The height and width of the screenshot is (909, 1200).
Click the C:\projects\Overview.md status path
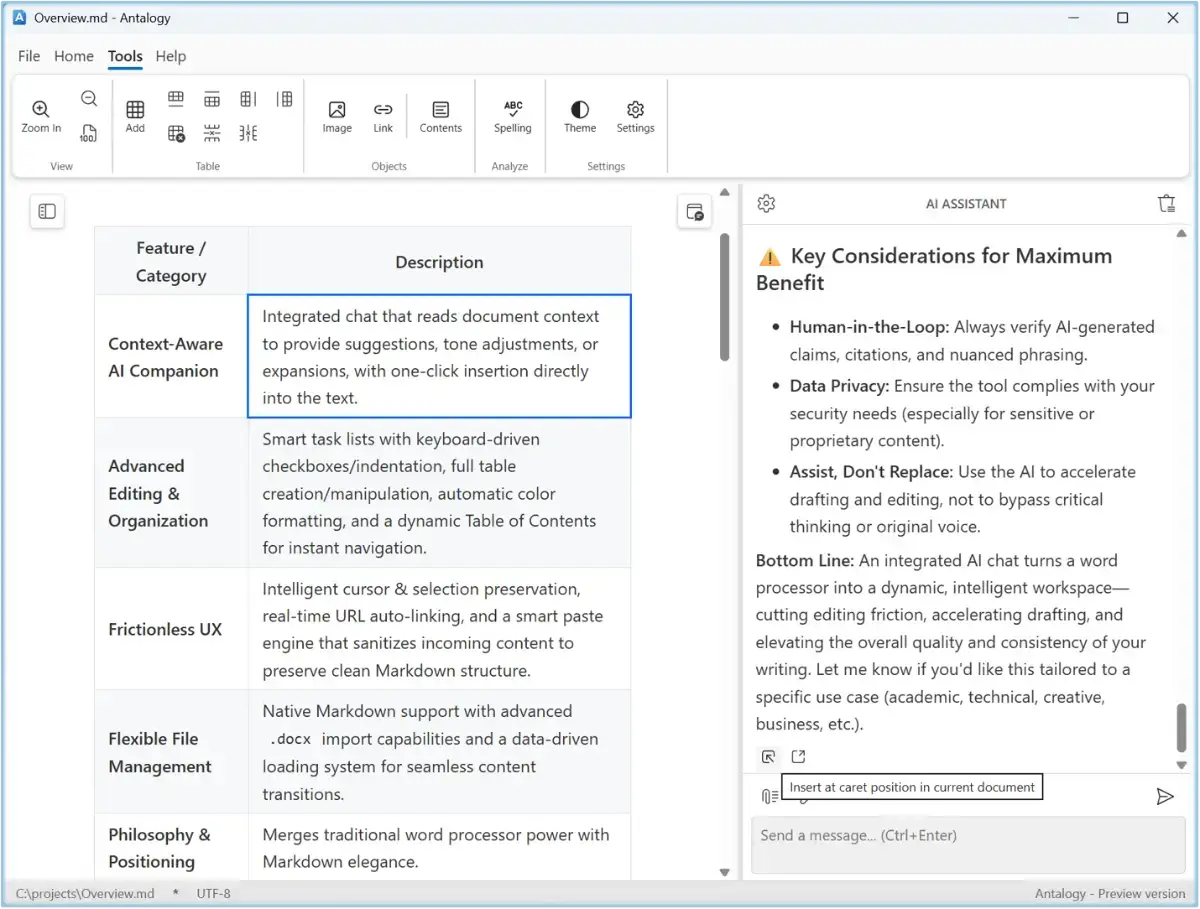click(x=85, y=893)
